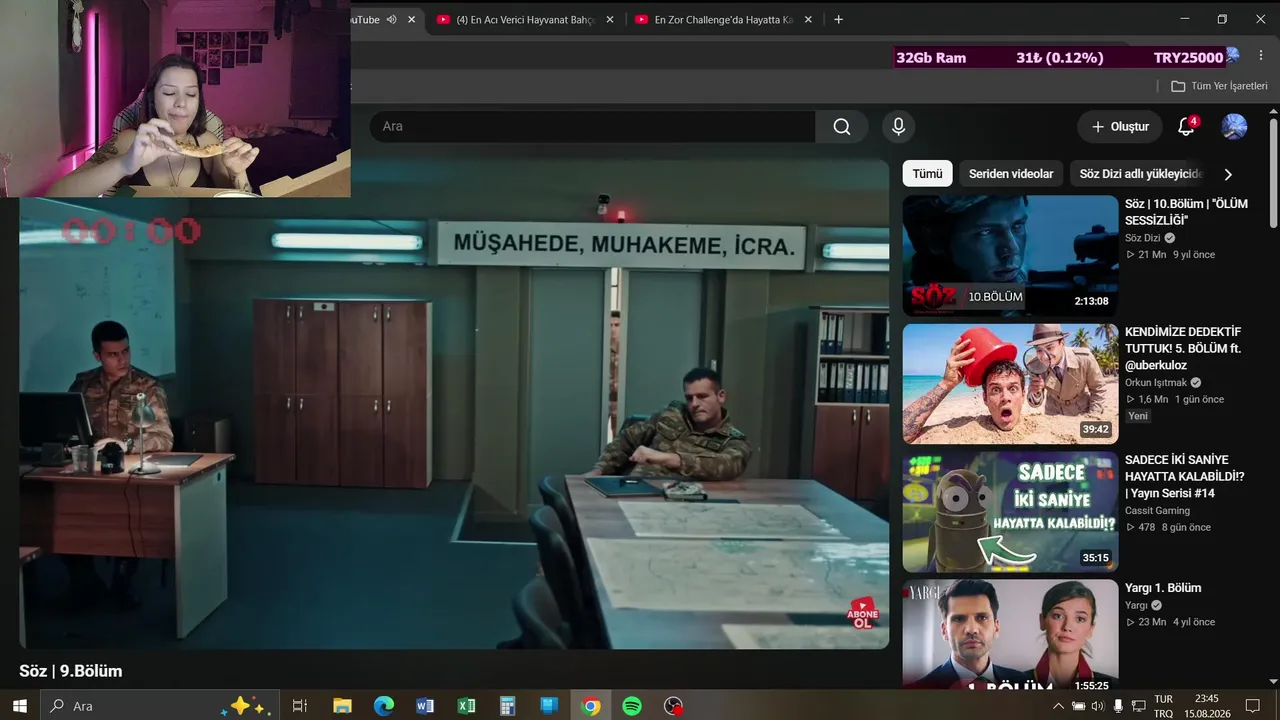Click the TUR TRQ keyboard language indicator
Screen dimensions: 1280x720
click(x=1164, y=706)
